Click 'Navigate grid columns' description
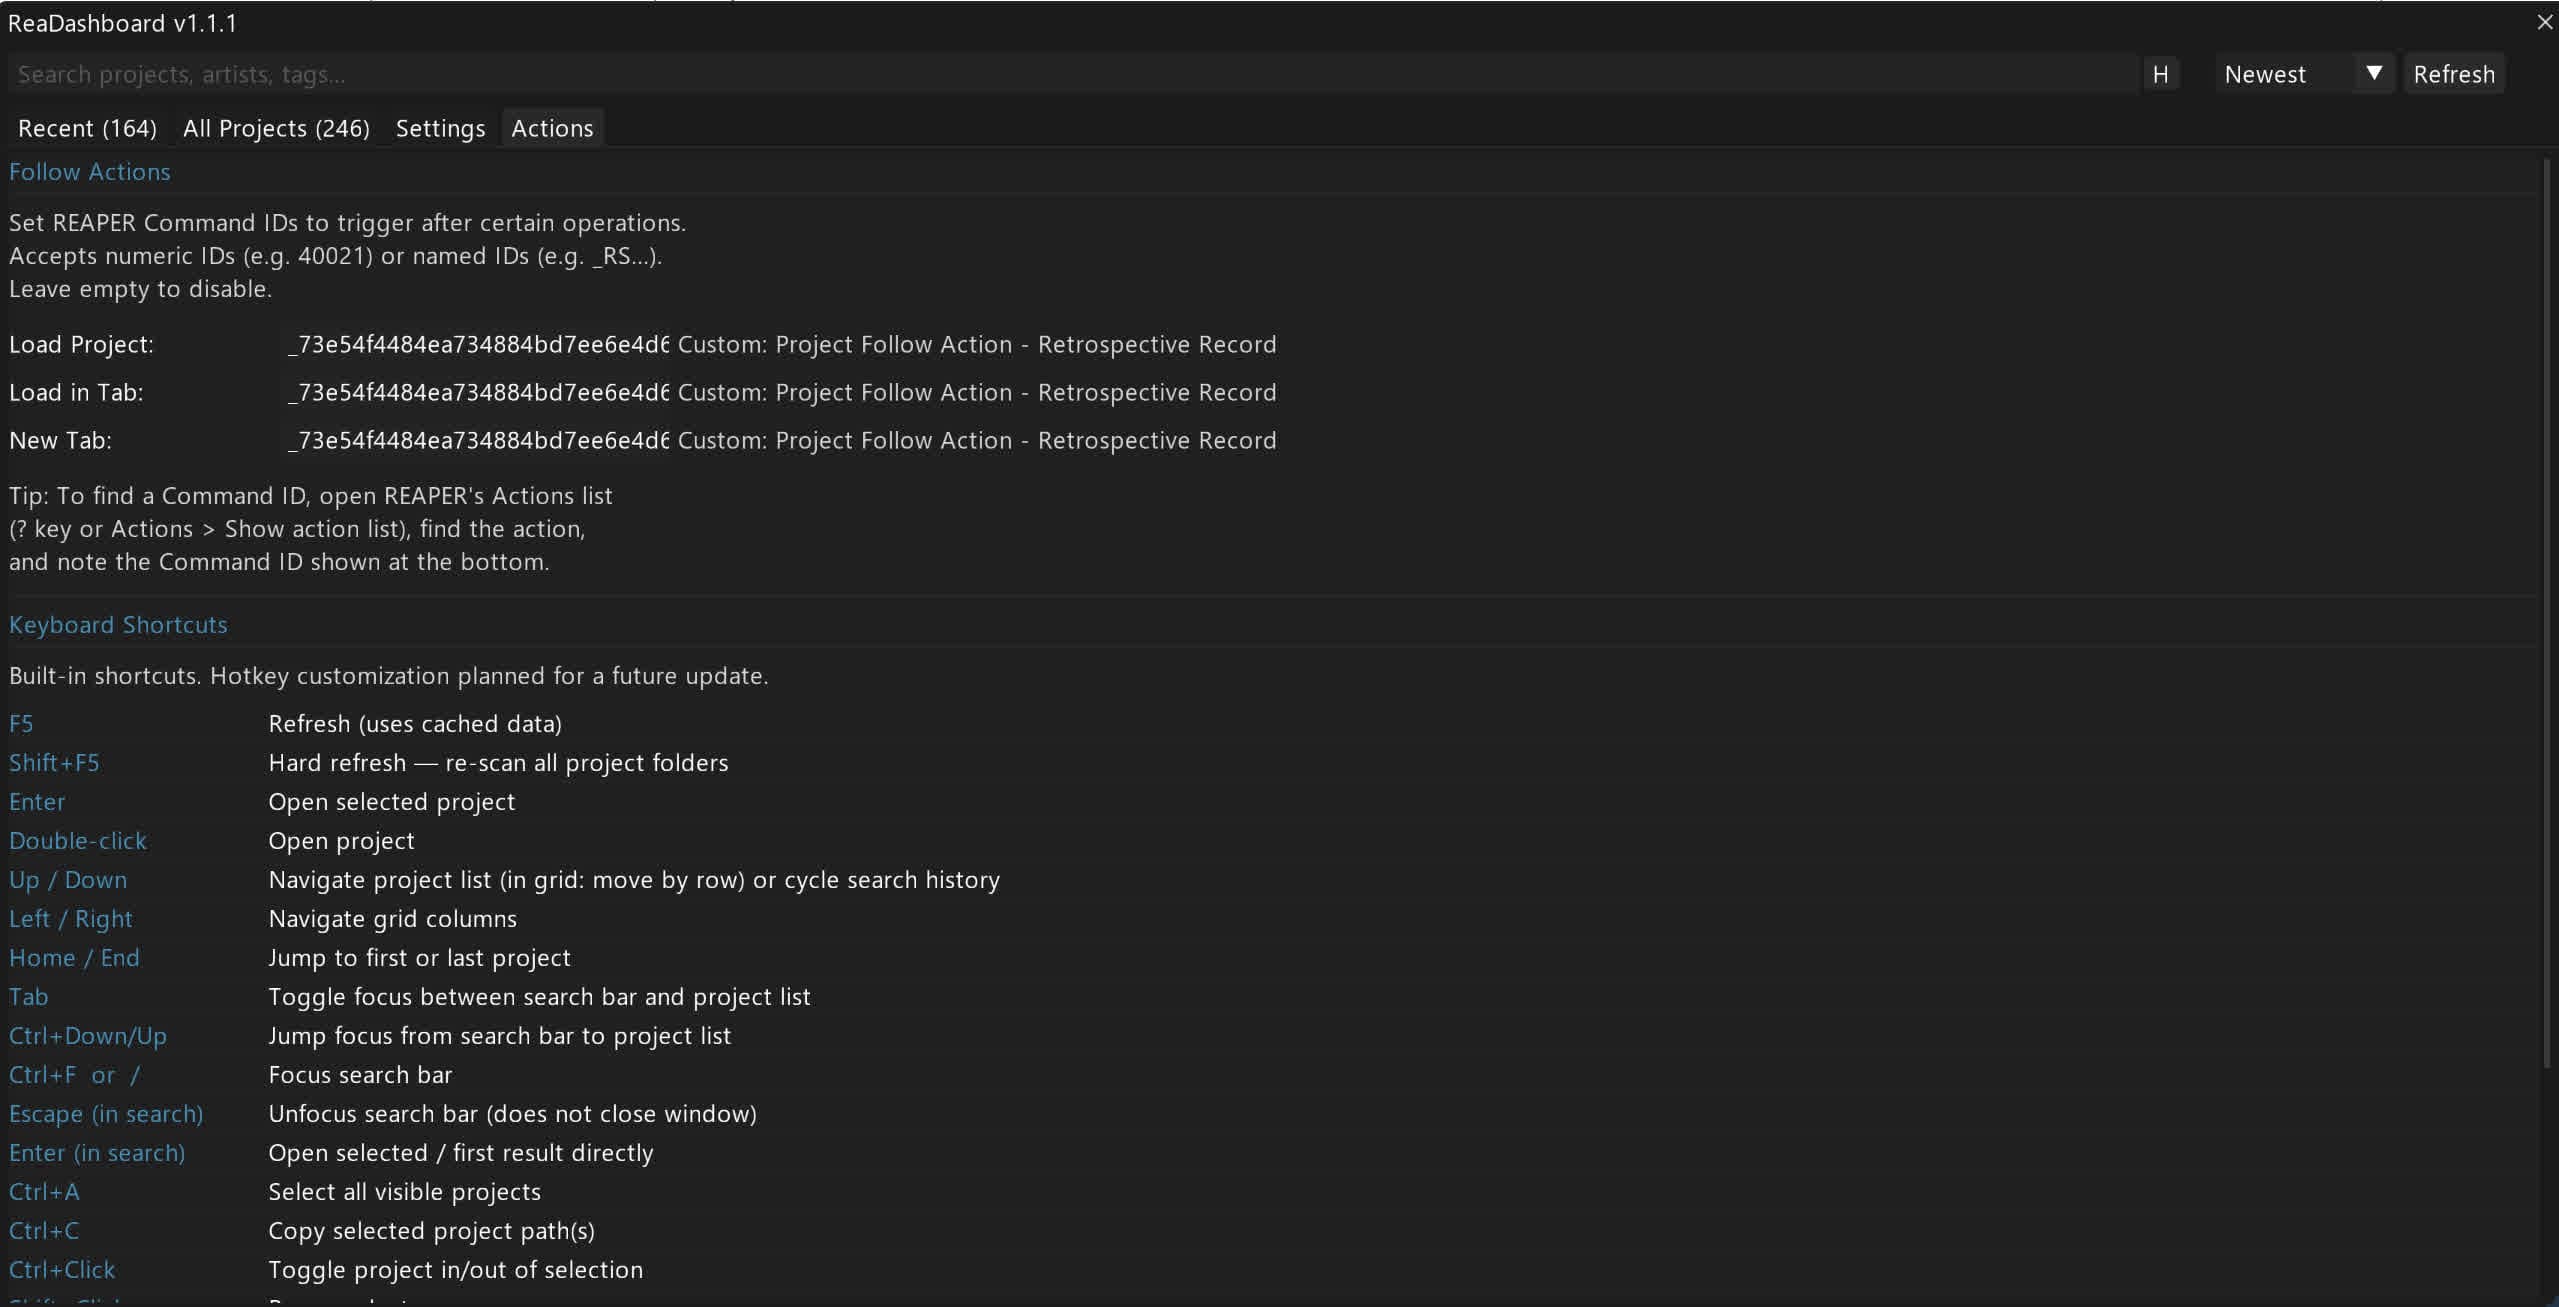The width and height of the screenshot is (2559, 1307). coord(393,919)
